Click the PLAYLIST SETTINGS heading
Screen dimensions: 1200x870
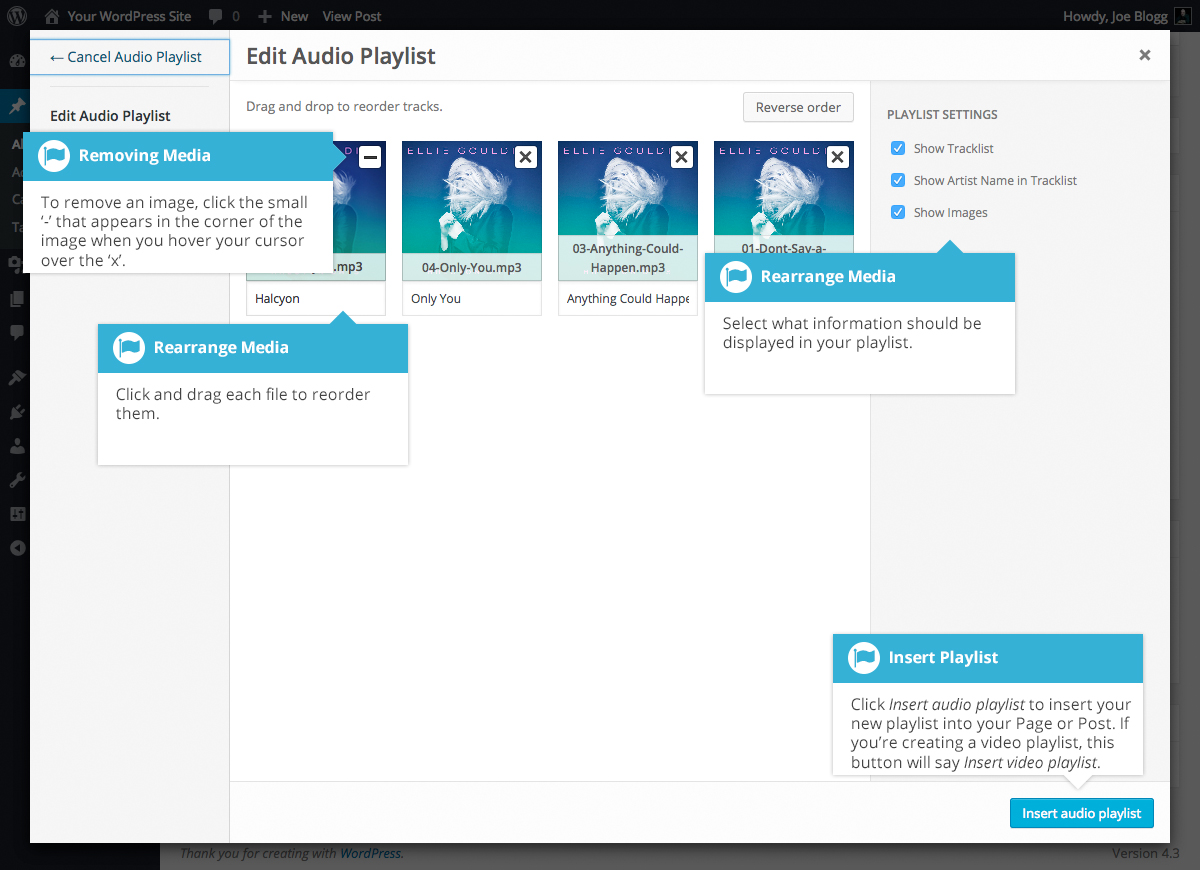[x=942, y=114]
